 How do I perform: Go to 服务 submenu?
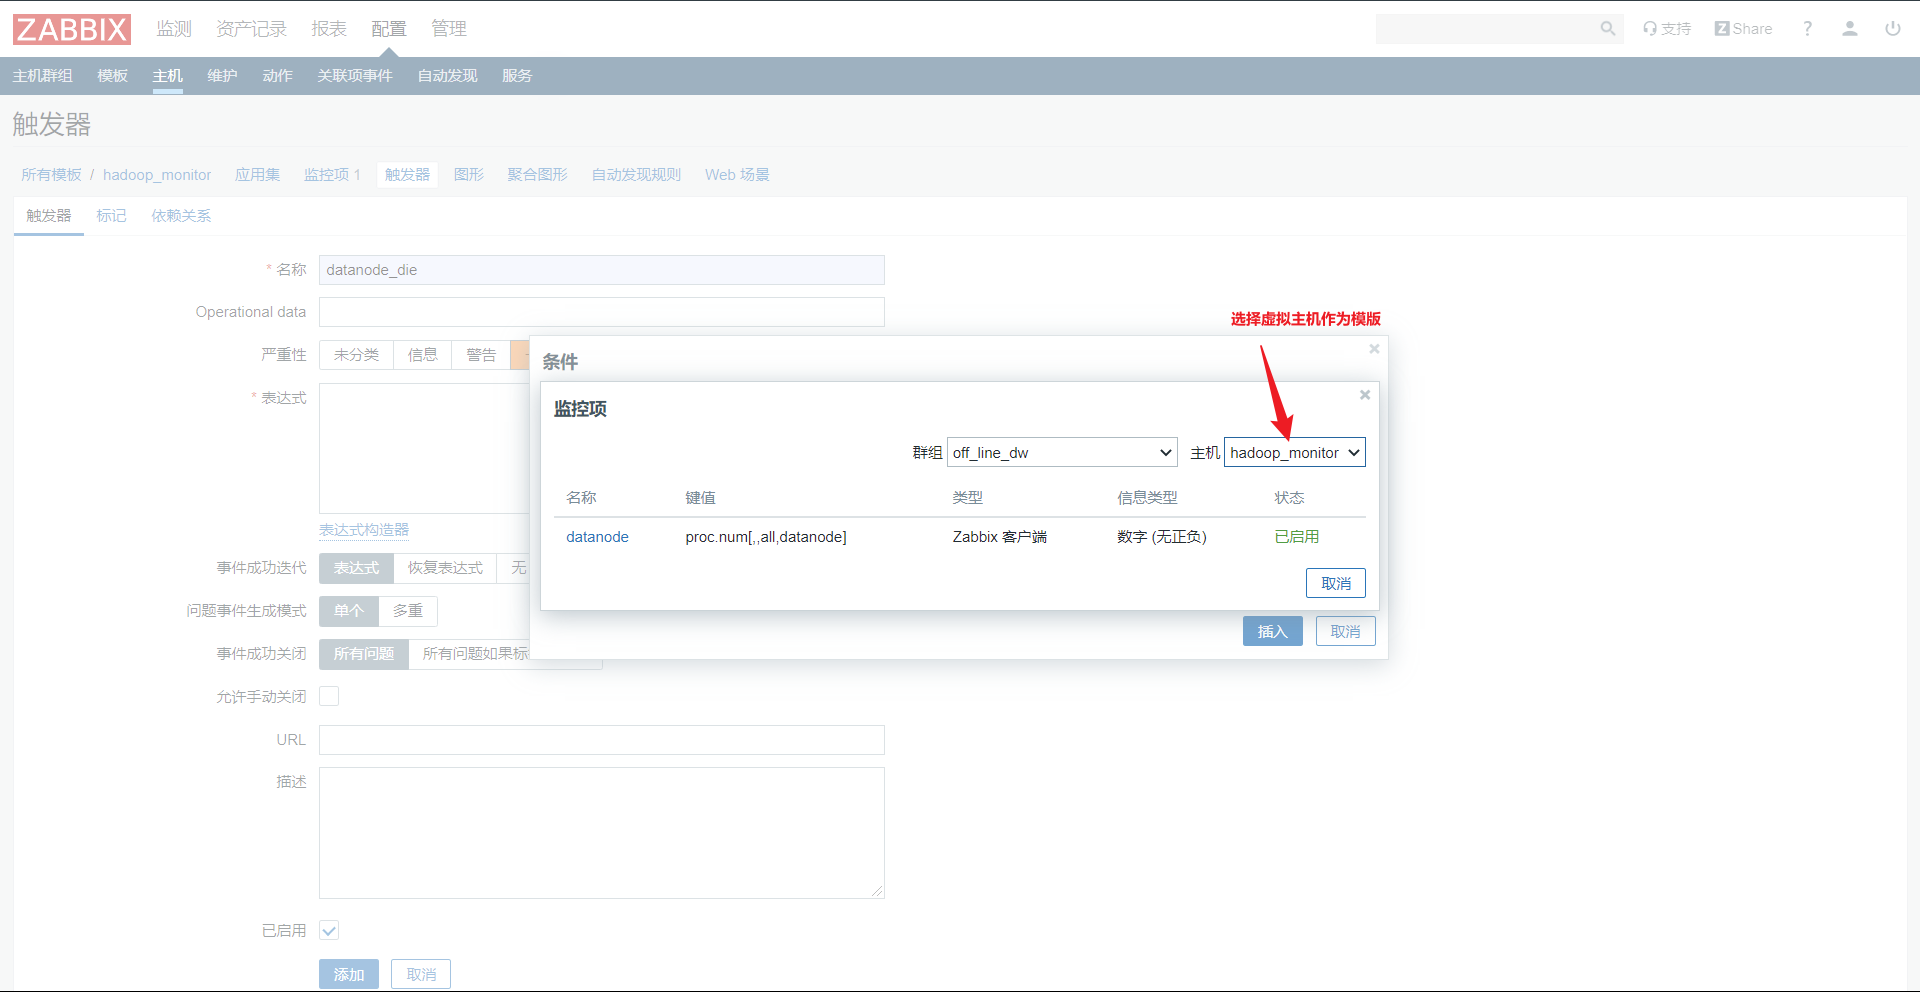click(x=517, y=76)
